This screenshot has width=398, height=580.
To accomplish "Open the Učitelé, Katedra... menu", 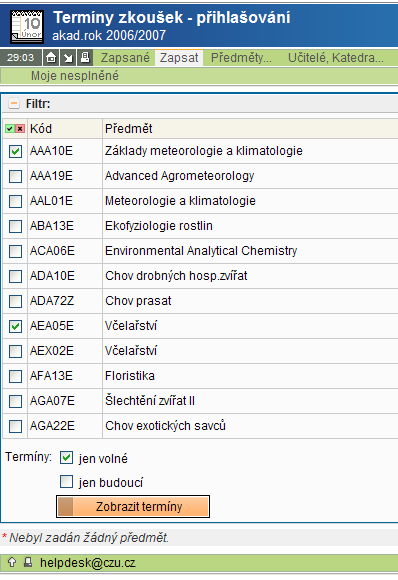I will click(x=335, y=58).
